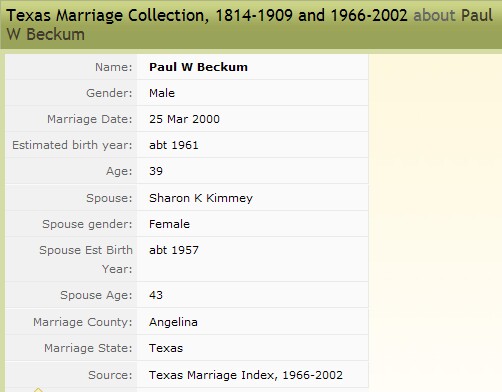Click the Source field label
The image size is (502, 392).
110,375
